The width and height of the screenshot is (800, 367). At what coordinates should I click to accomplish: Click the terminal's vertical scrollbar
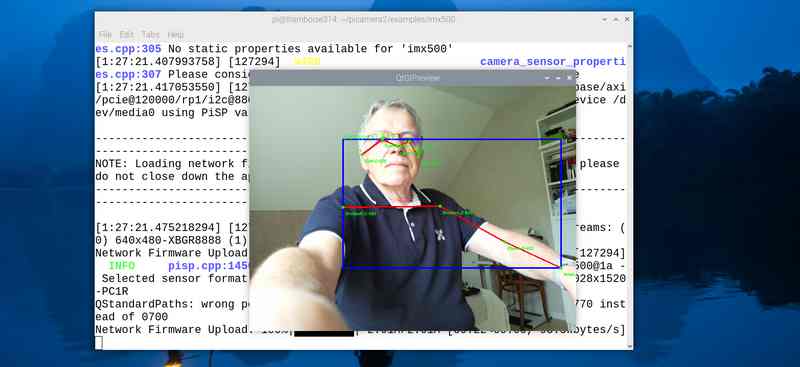(630, 195)
